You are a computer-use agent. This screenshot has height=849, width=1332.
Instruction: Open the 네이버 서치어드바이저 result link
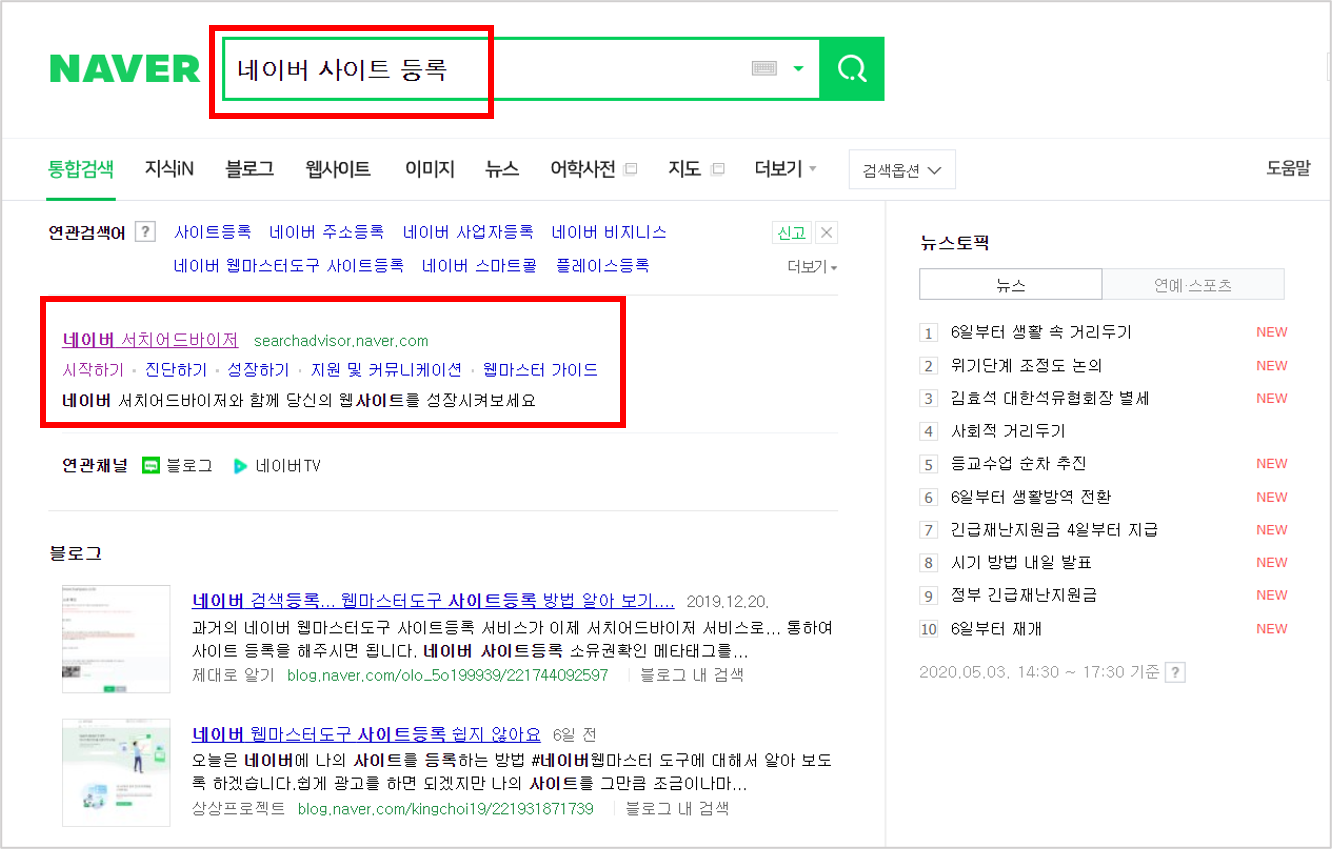point(150,340)
